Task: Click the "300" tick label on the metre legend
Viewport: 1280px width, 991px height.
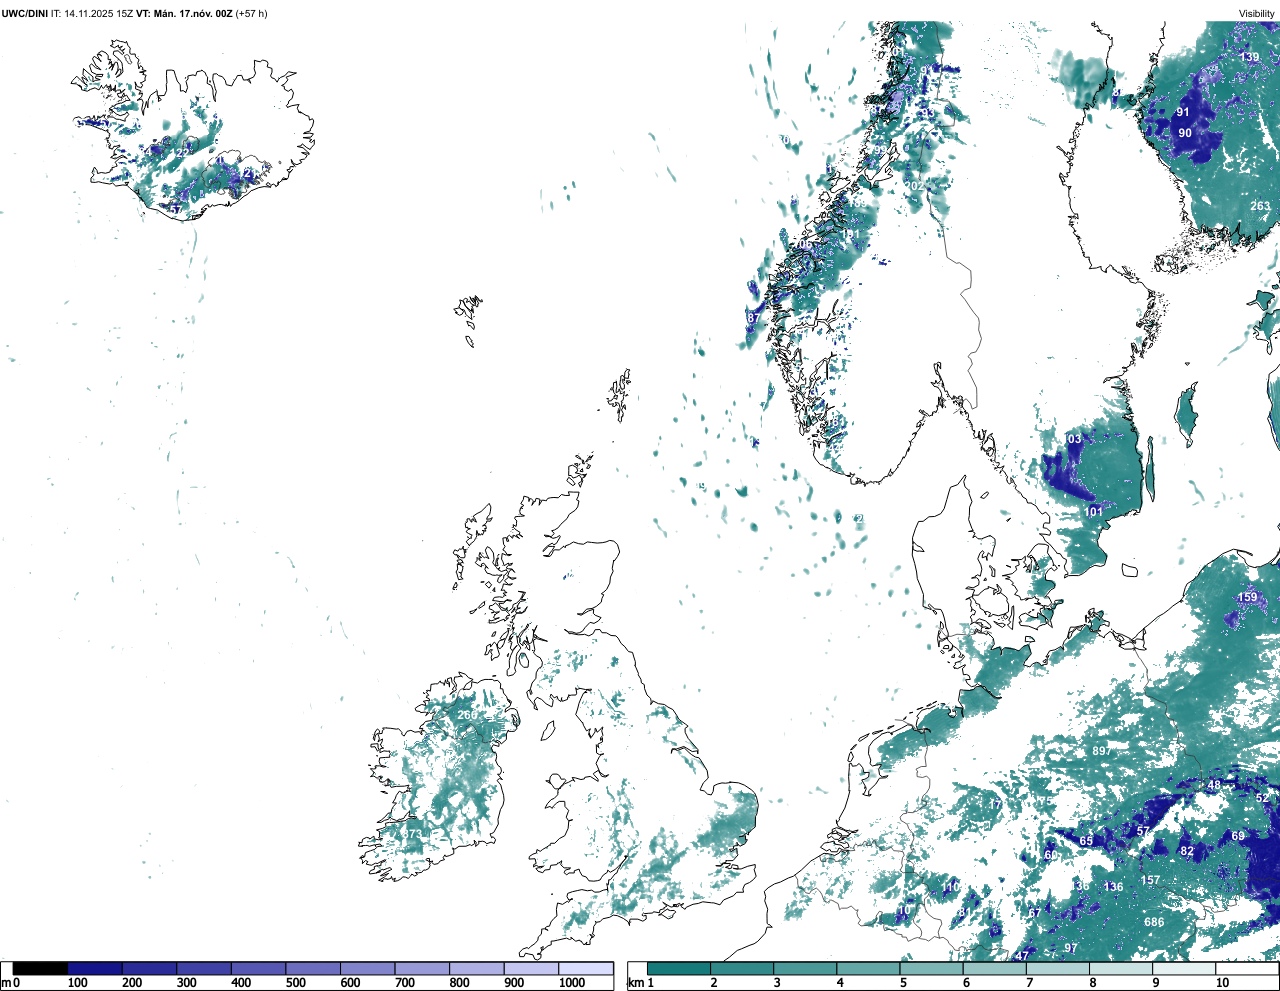Action: [x=186, y=983]
